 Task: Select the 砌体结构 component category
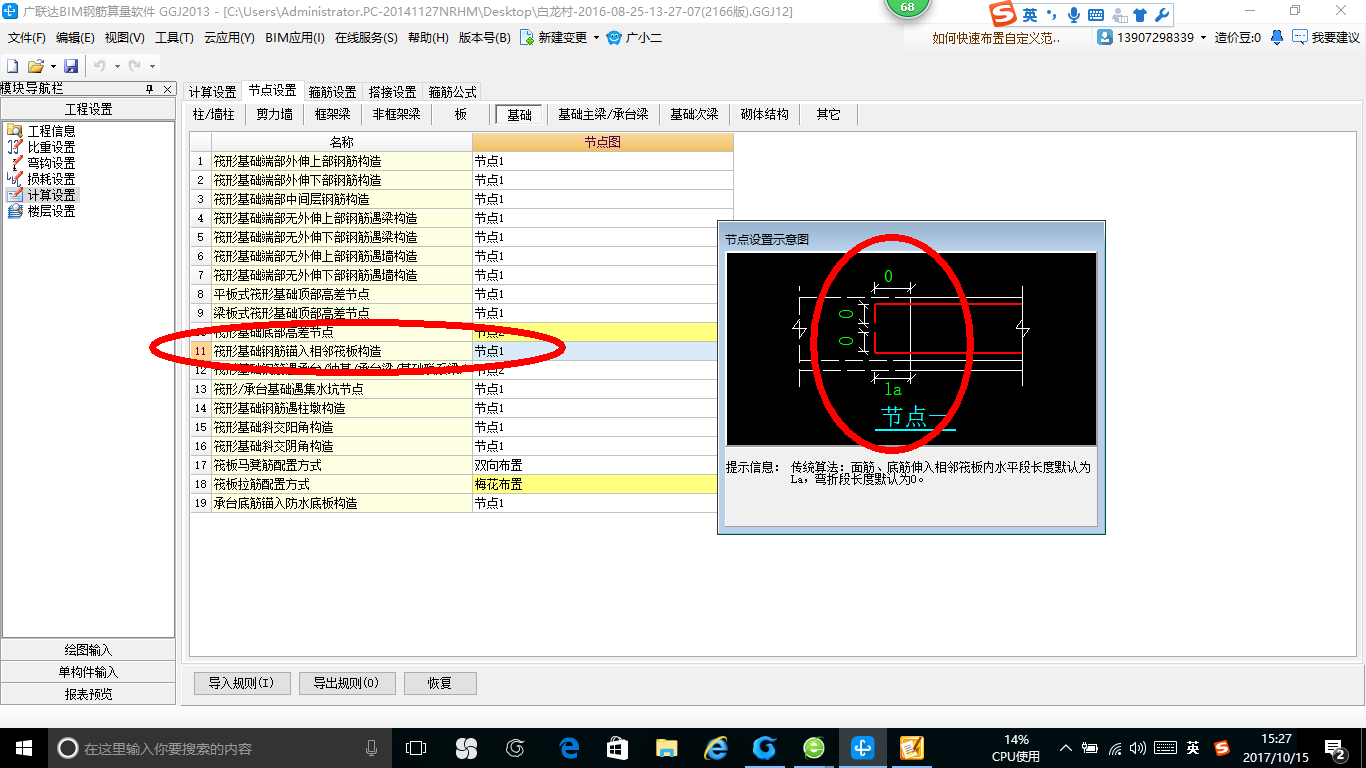(x=764, y=114)
